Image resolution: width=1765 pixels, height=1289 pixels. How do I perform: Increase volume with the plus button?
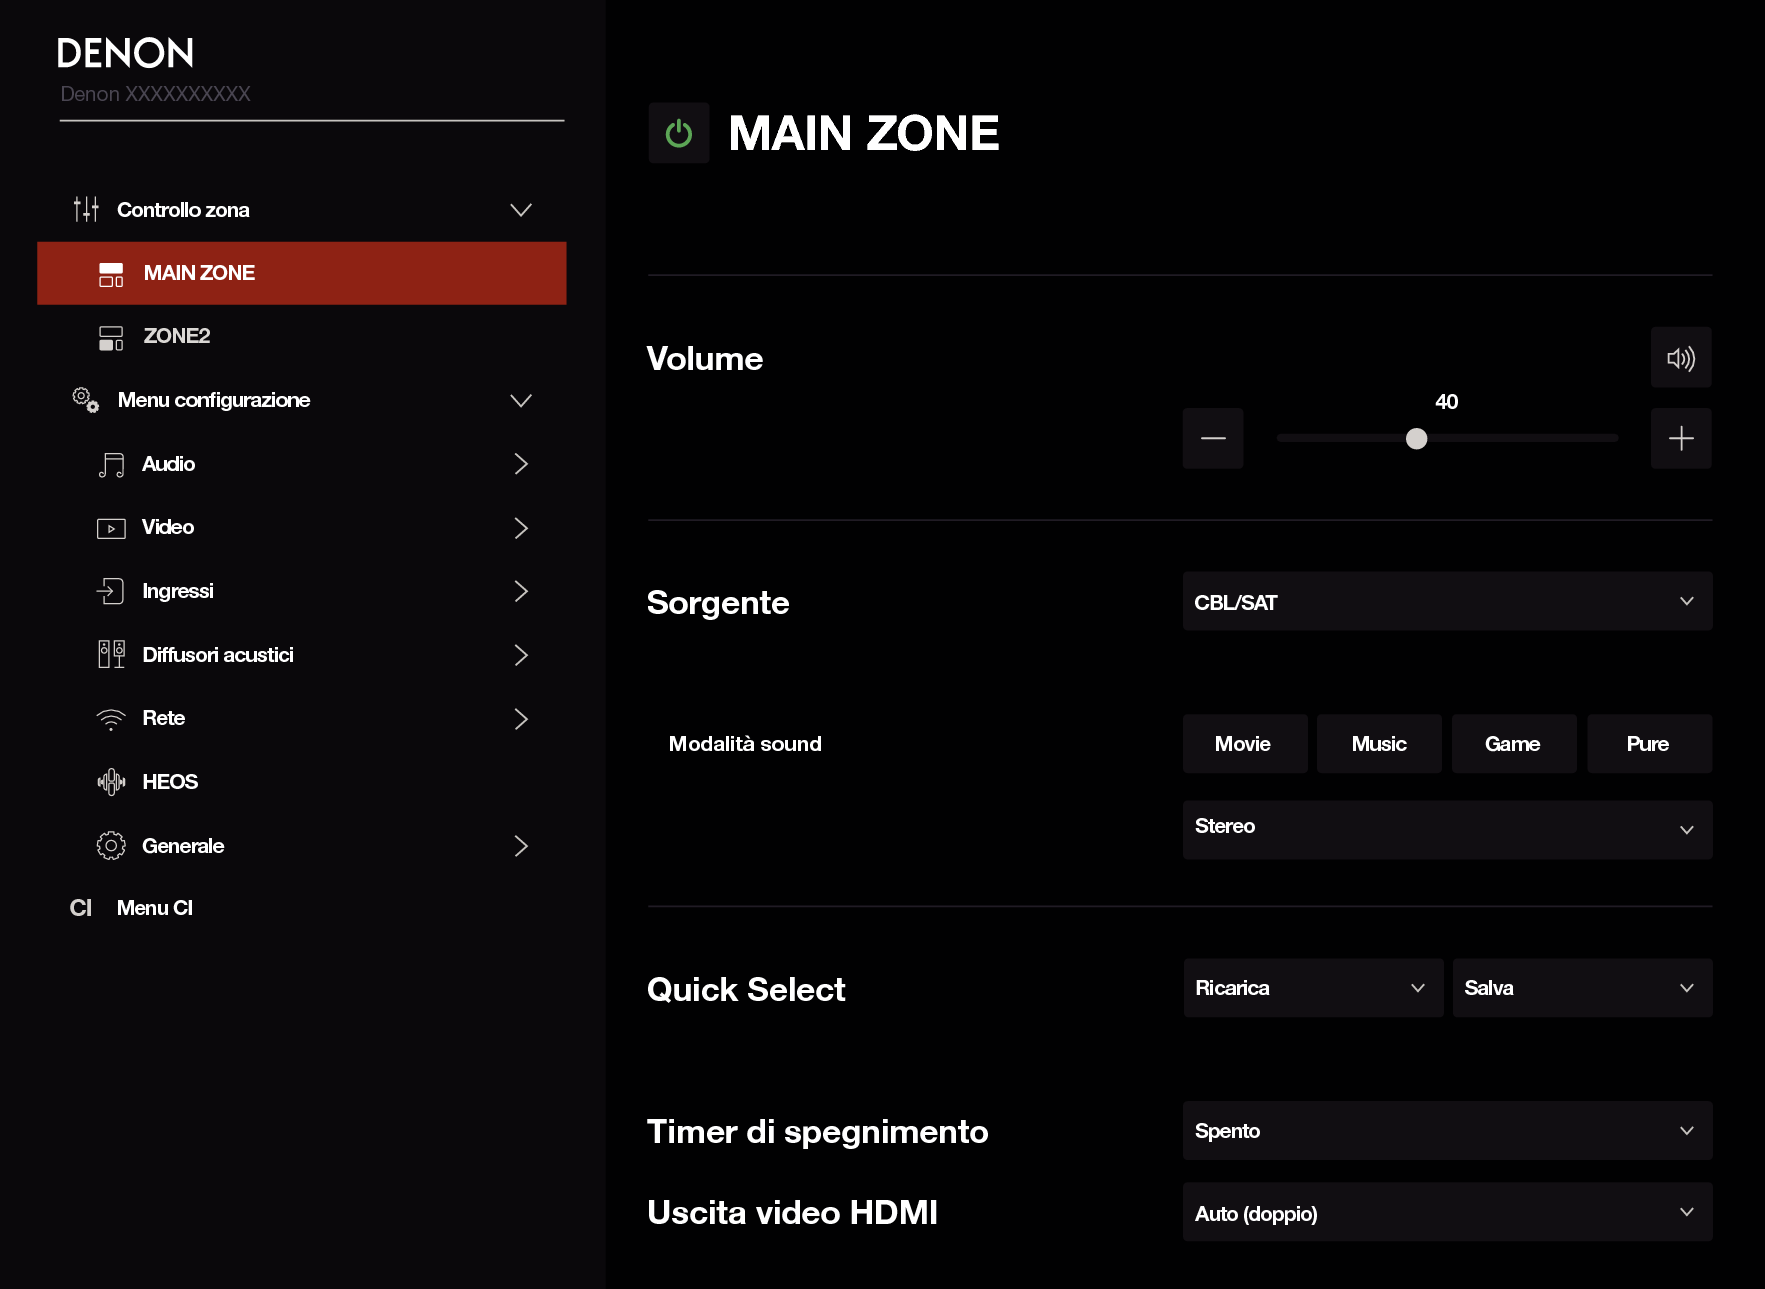click(1680, 438)
